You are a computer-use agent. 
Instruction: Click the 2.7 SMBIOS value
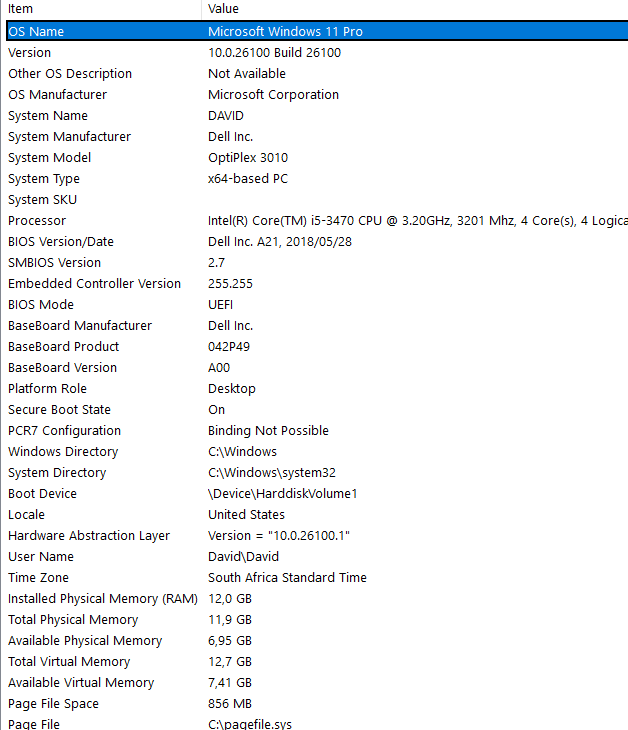click(x=216, y=263)
